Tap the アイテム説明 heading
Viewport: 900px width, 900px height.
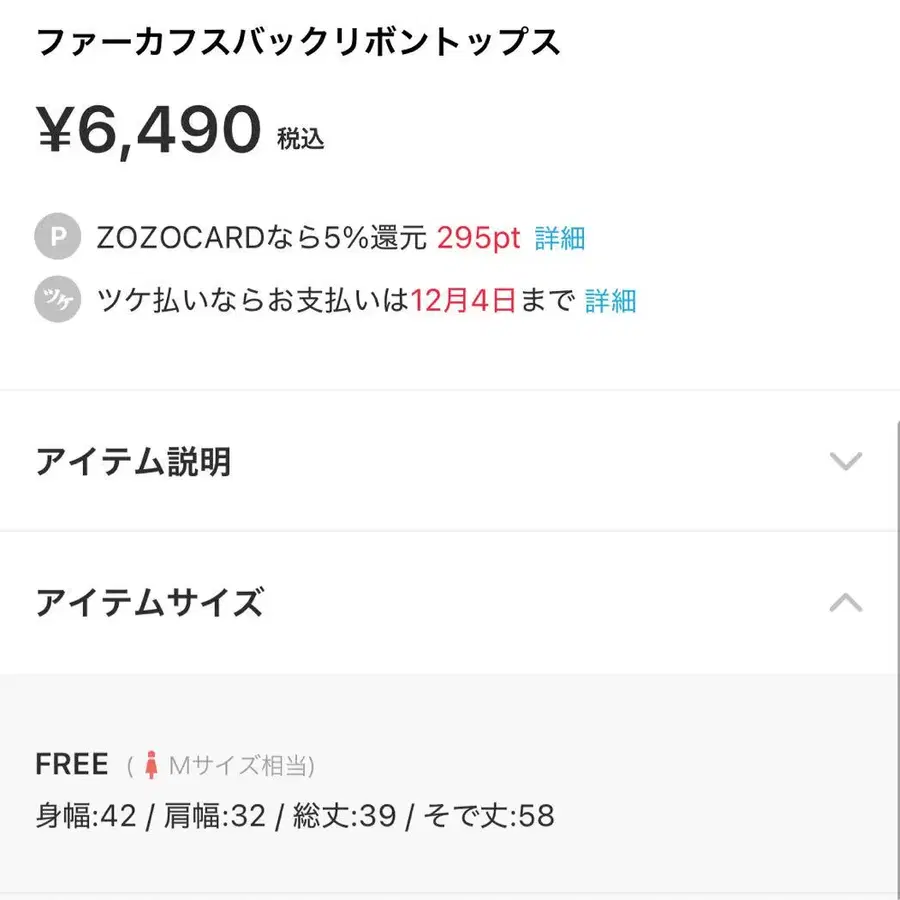(x=133, y=462)
